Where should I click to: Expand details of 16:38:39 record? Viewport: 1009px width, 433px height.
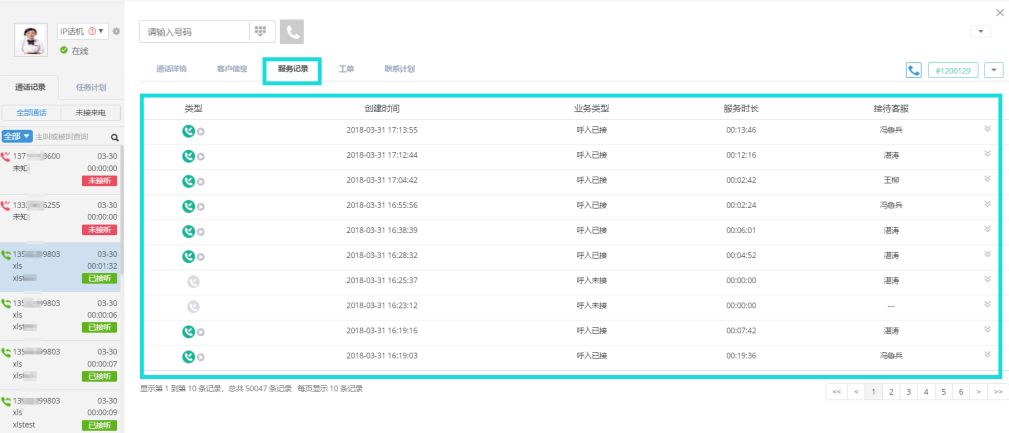(x=987, y=228)
